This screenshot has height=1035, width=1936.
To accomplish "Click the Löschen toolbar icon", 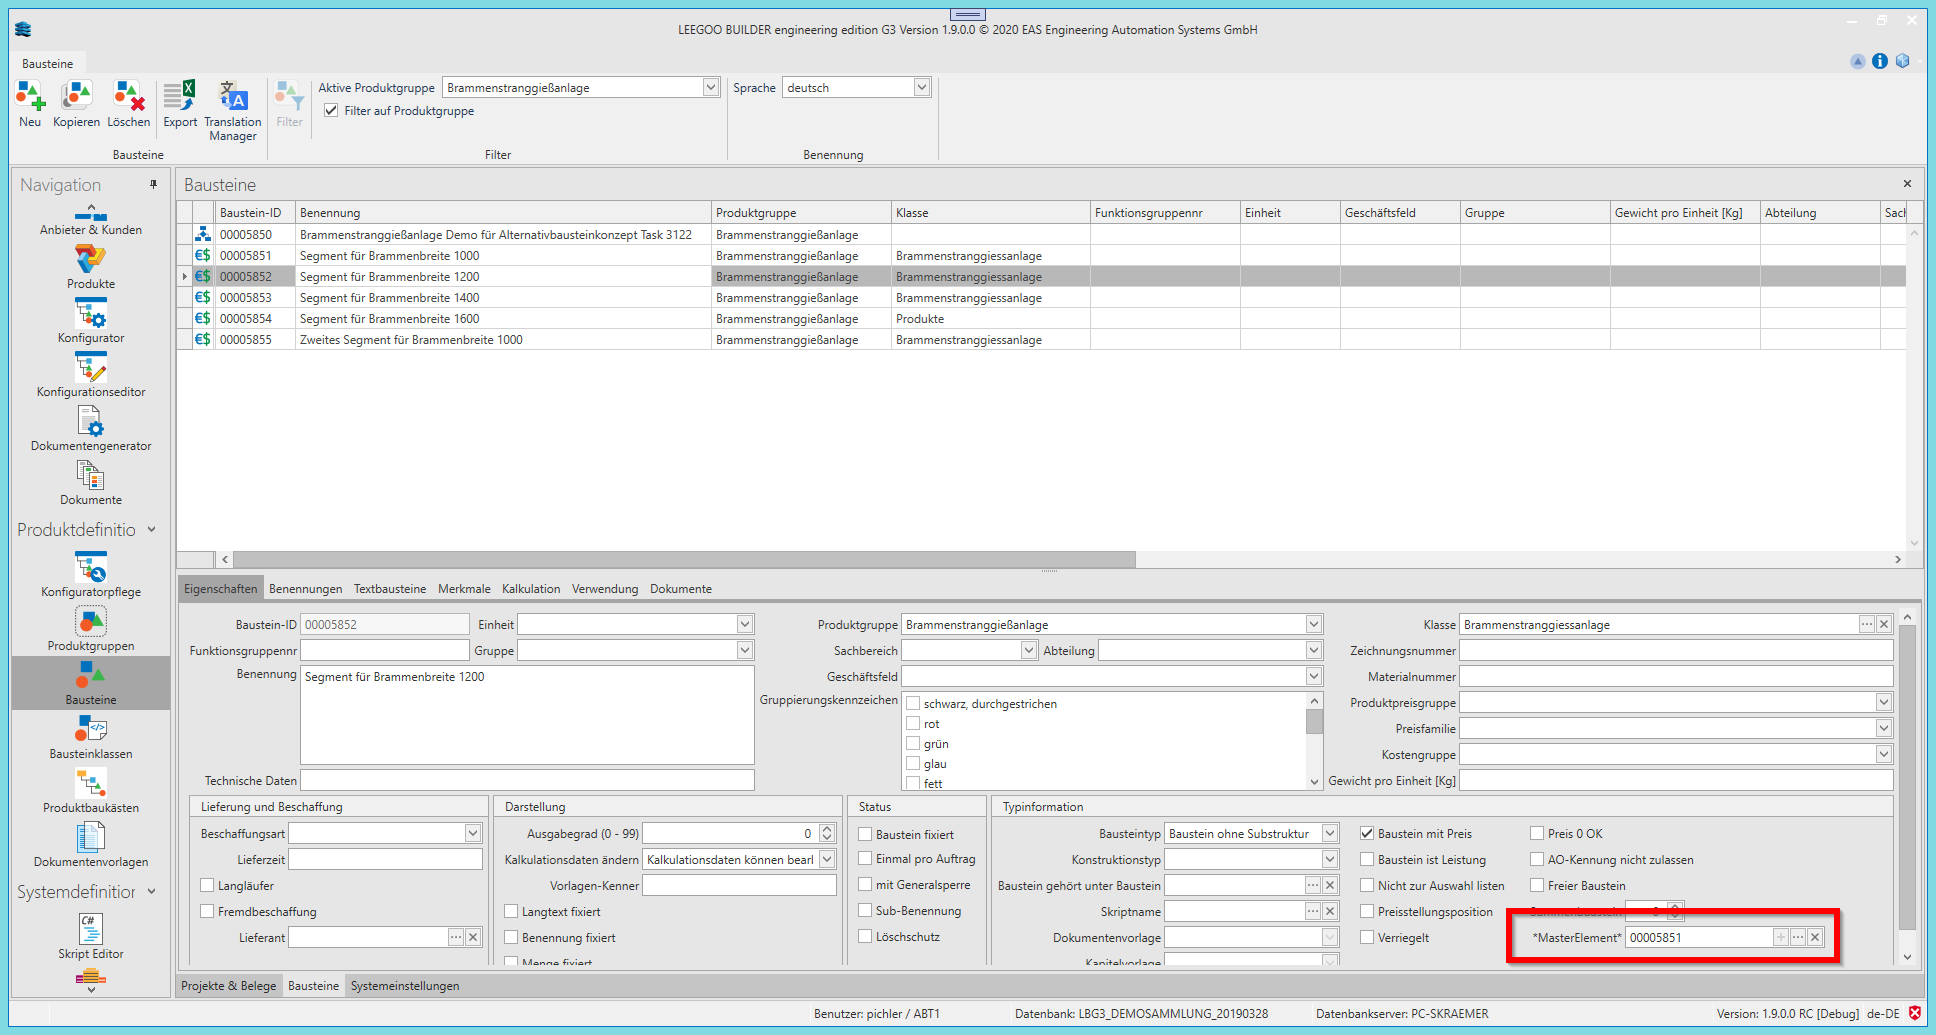I will [129, 104].
